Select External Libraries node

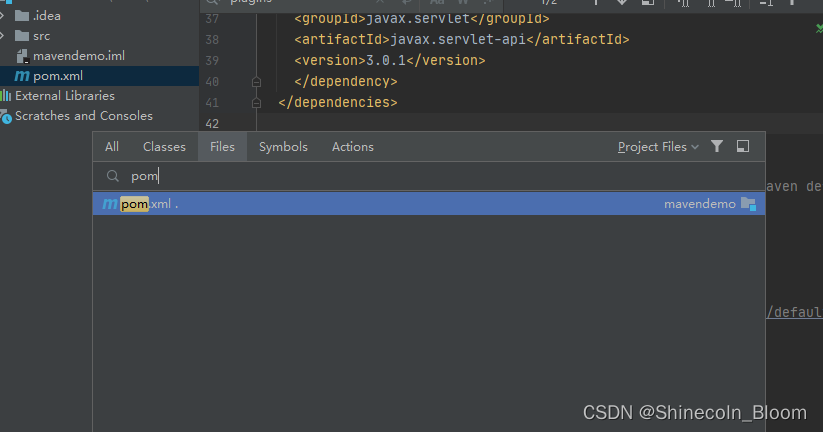point(65,96)
